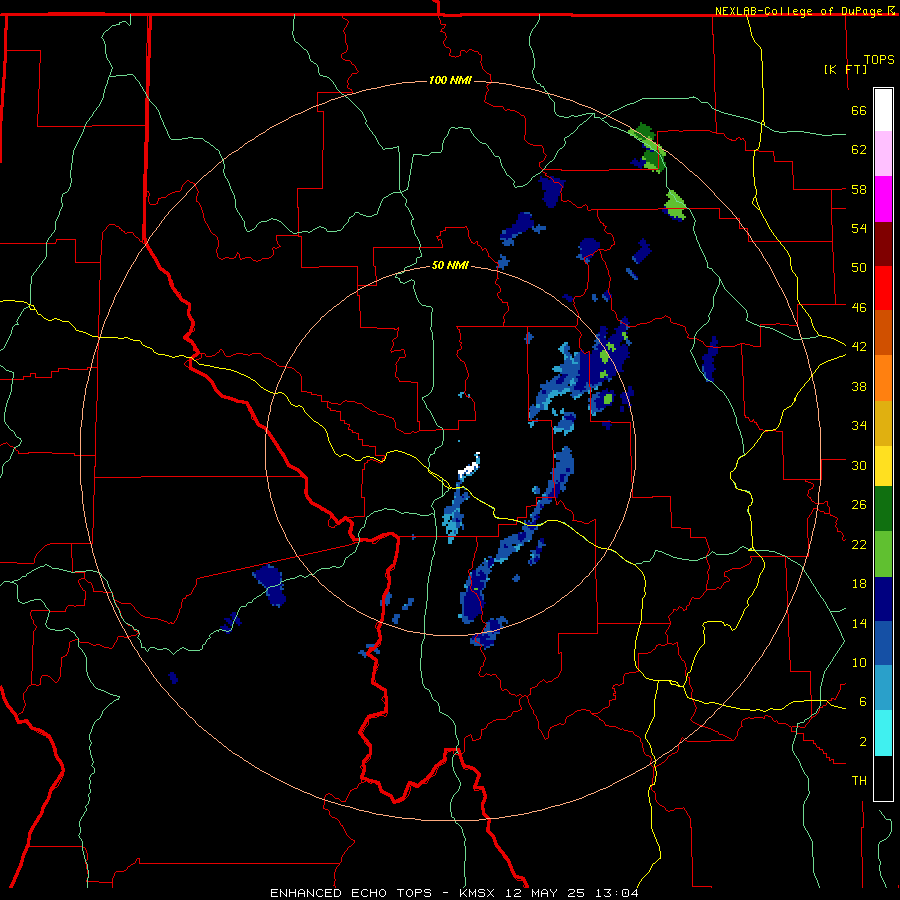The width and height of the screenshot is (900, 900).
Task: Click the 46 value on the tops scale
Action: pos(859,308)
